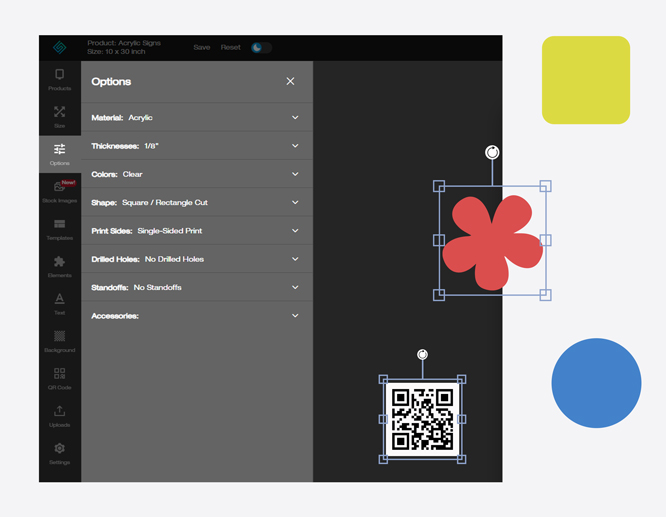Viewport: 666px width, 517px height.
Task: Select the red flower shape element
Action: 492,243
